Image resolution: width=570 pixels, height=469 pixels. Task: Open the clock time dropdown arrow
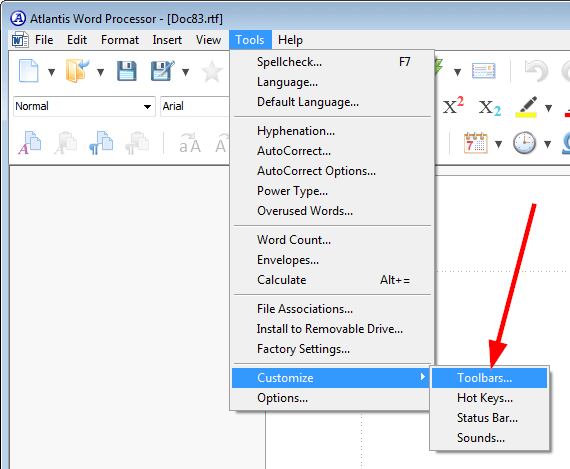(547, 144)
